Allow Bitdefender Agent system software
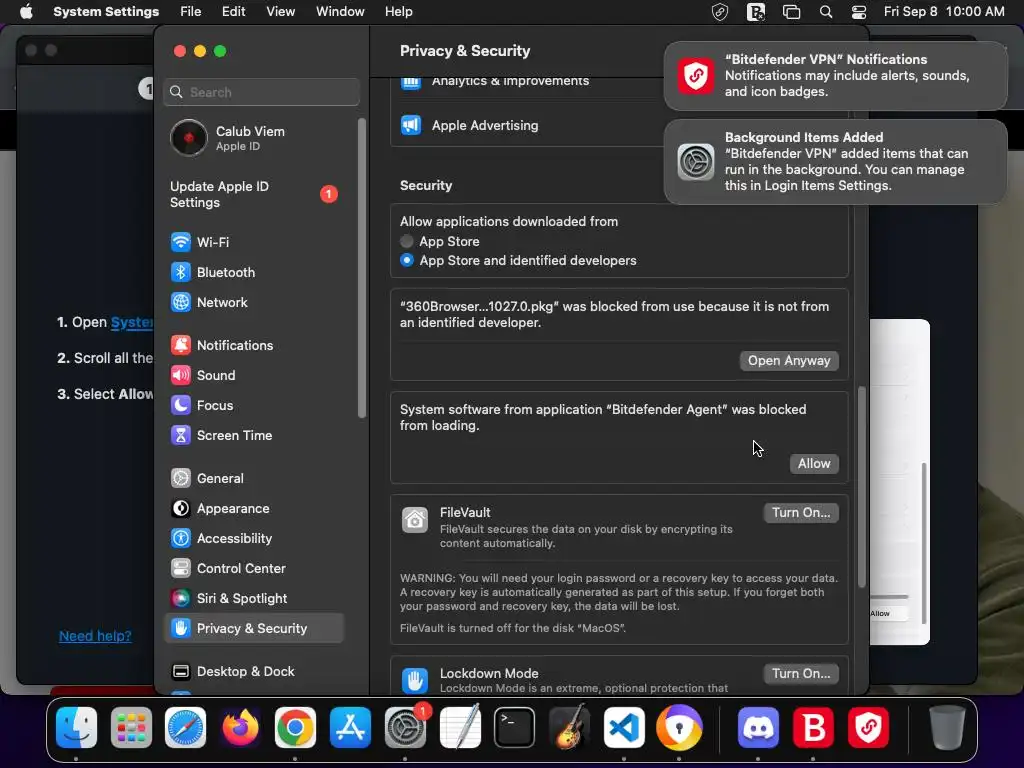The height and width of the screenshot is (768, 1024). click(814, 464)
